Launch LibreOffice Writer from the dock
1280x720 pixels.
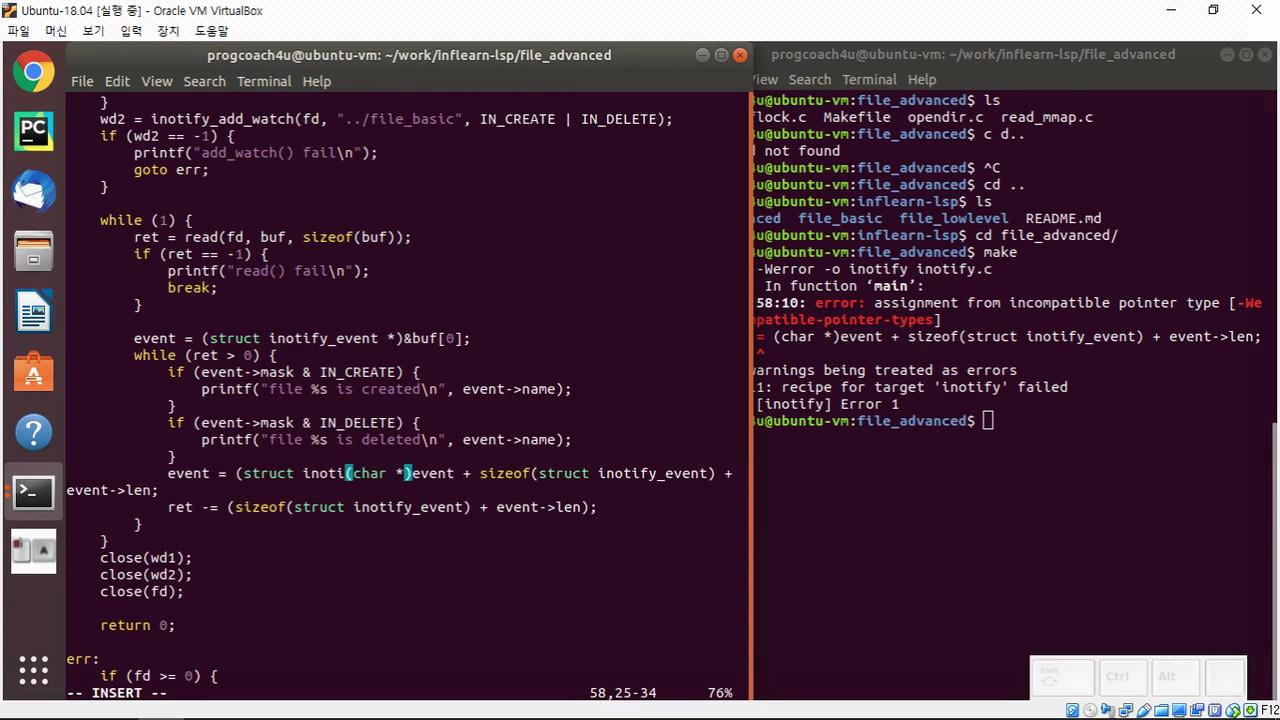coord(33,311)
